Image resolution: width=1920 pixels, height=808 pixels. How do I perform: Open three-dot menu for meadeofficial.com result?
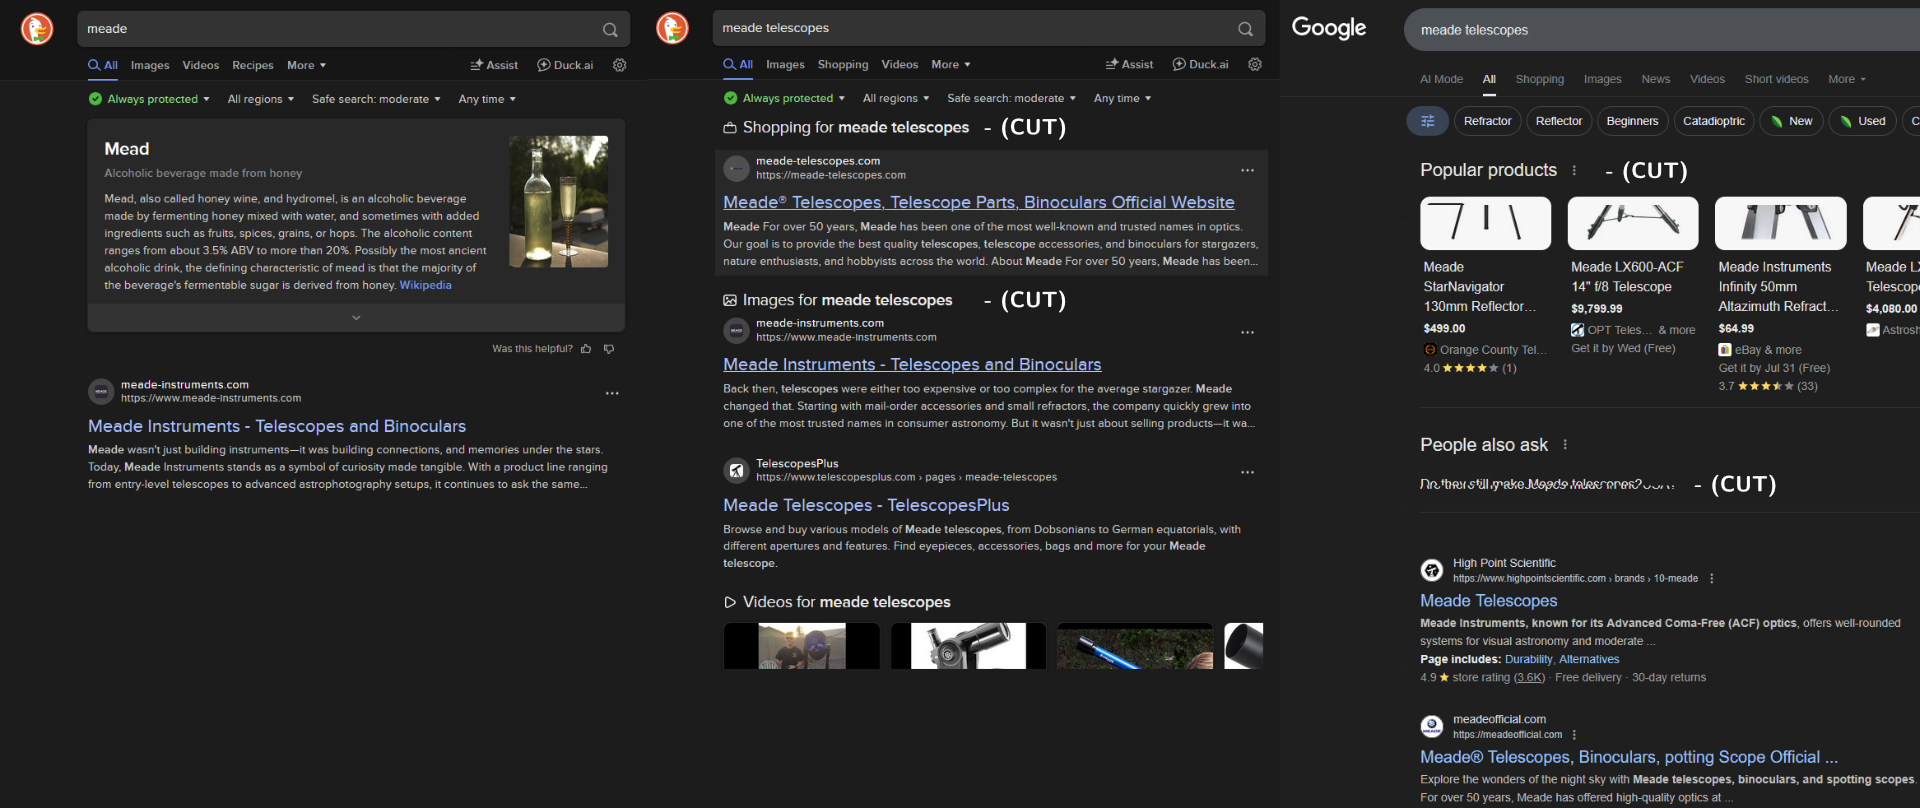[1574, 734]
